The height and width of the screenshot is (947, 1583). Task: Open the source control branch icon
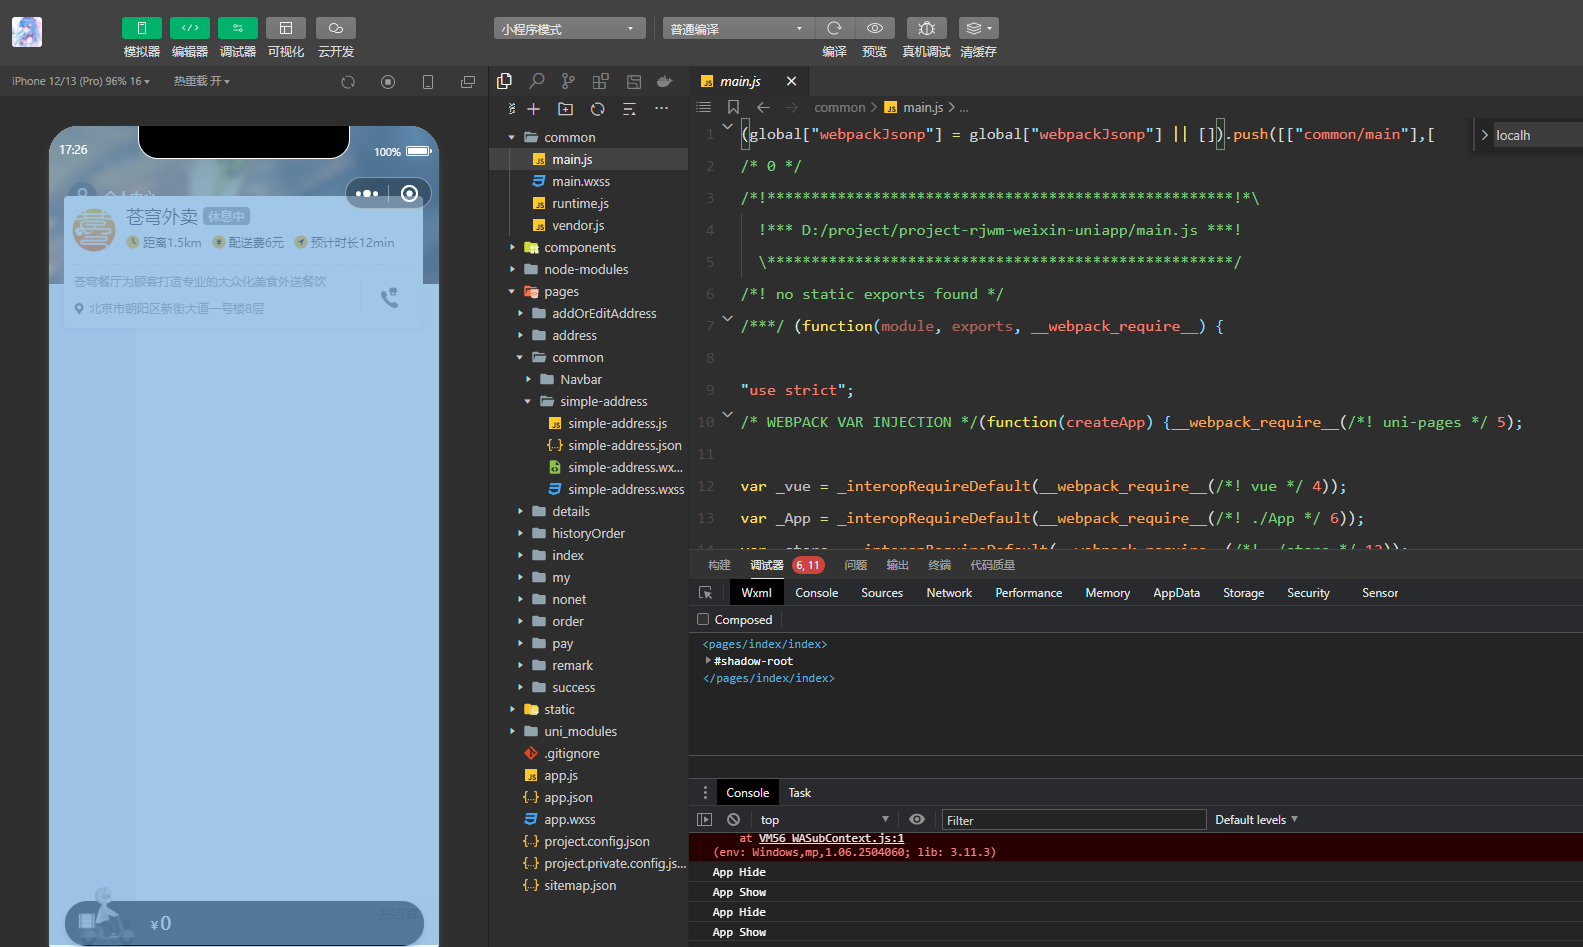[x=568, y=81]
